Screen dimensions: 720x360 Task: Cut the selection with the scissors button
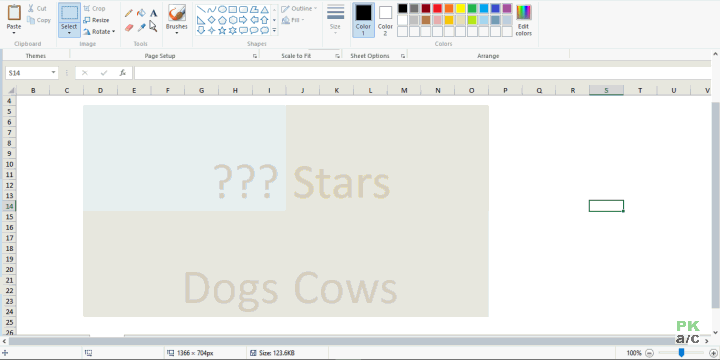[37, 8]
